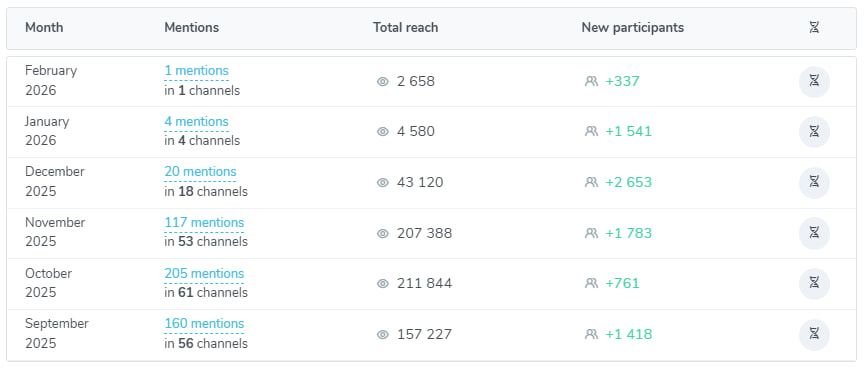Click the '2 658' total reach value
This screenshot has height=372, width=867.
pyautogui.click(x=416, y=82)
